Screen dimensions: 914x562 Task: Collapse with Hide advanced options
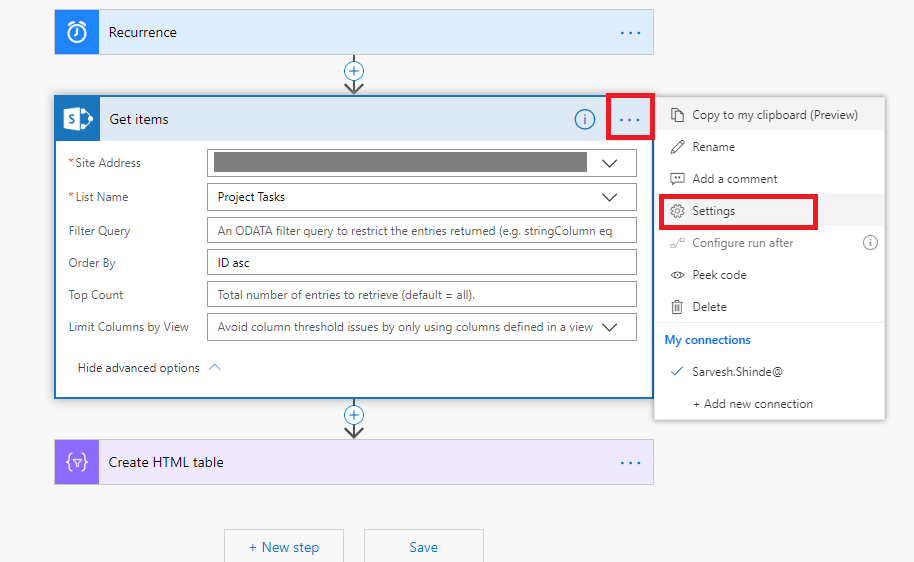(149, 368)
